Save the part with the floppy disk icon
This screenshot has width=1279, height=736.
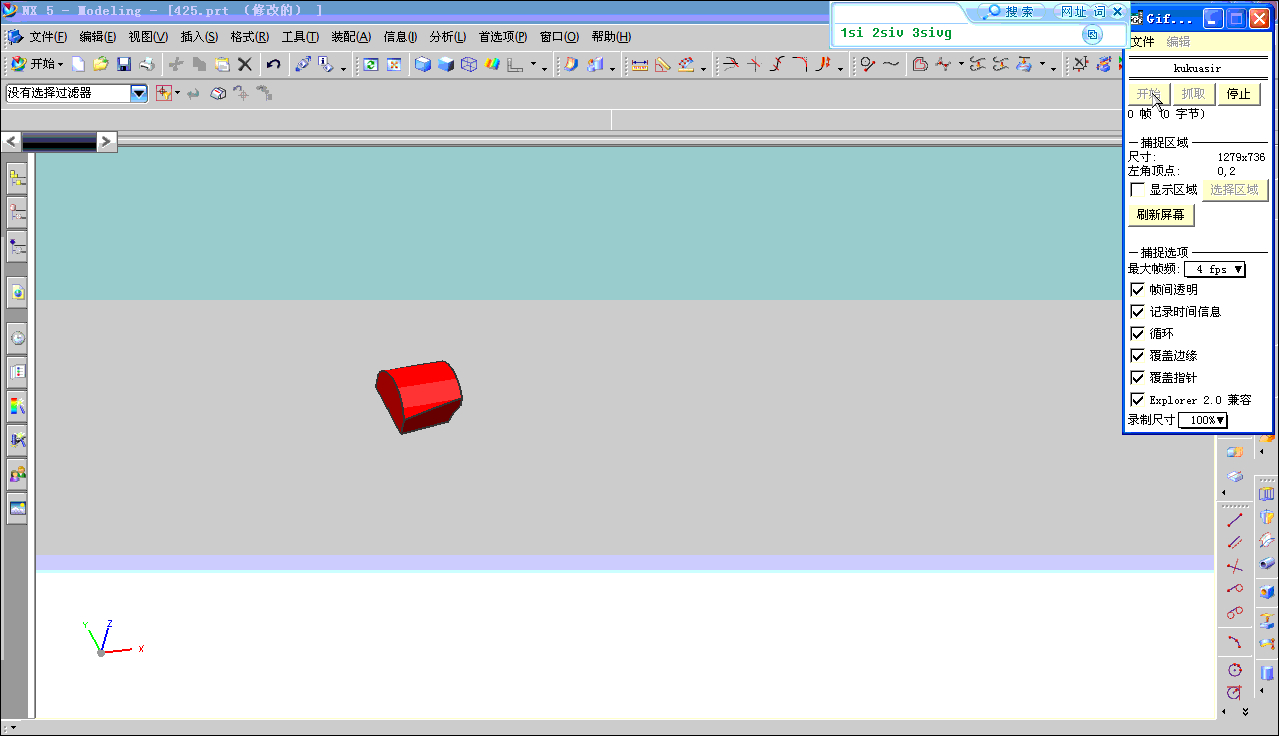[x=124, y=64]
